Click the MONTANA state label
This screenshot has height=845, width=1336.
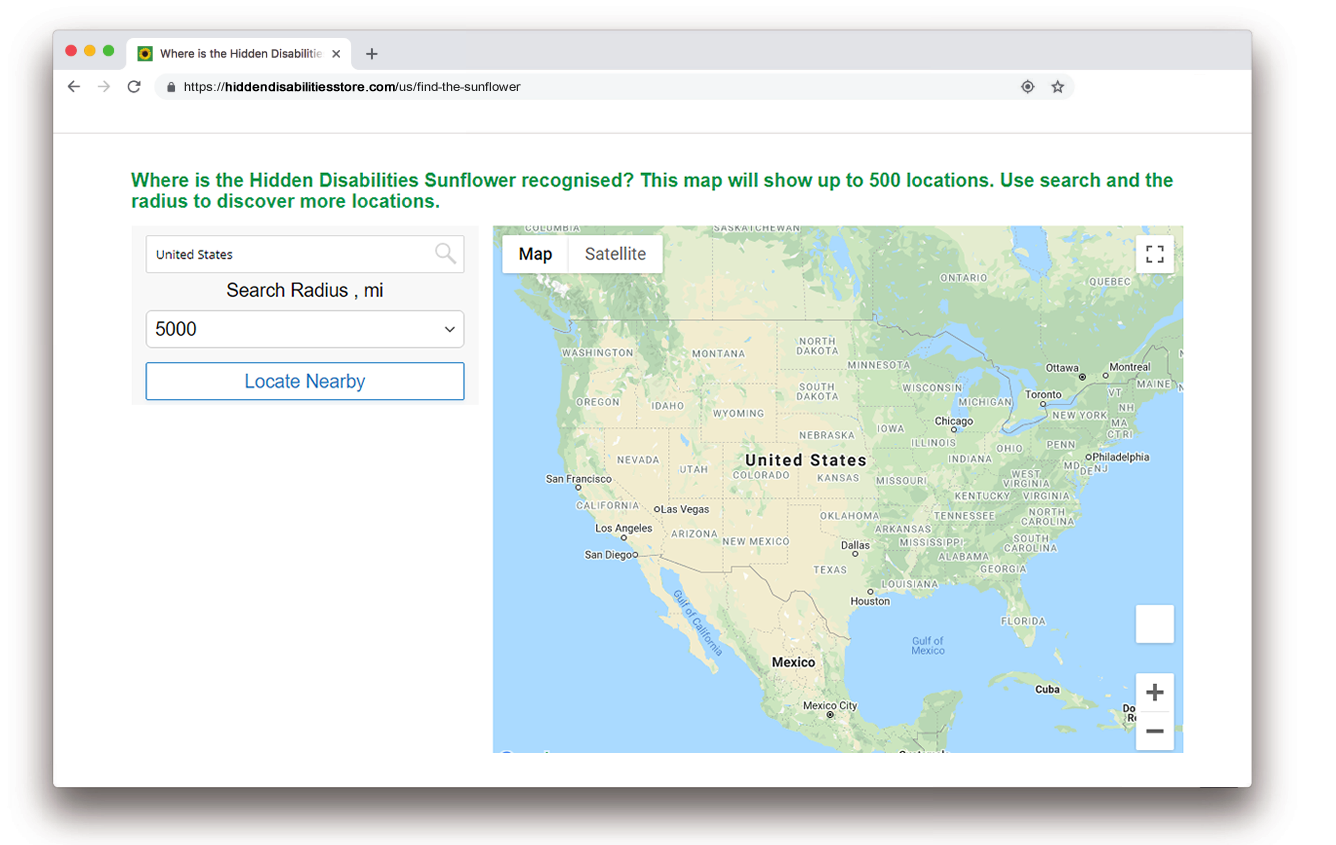pos(718,354)
